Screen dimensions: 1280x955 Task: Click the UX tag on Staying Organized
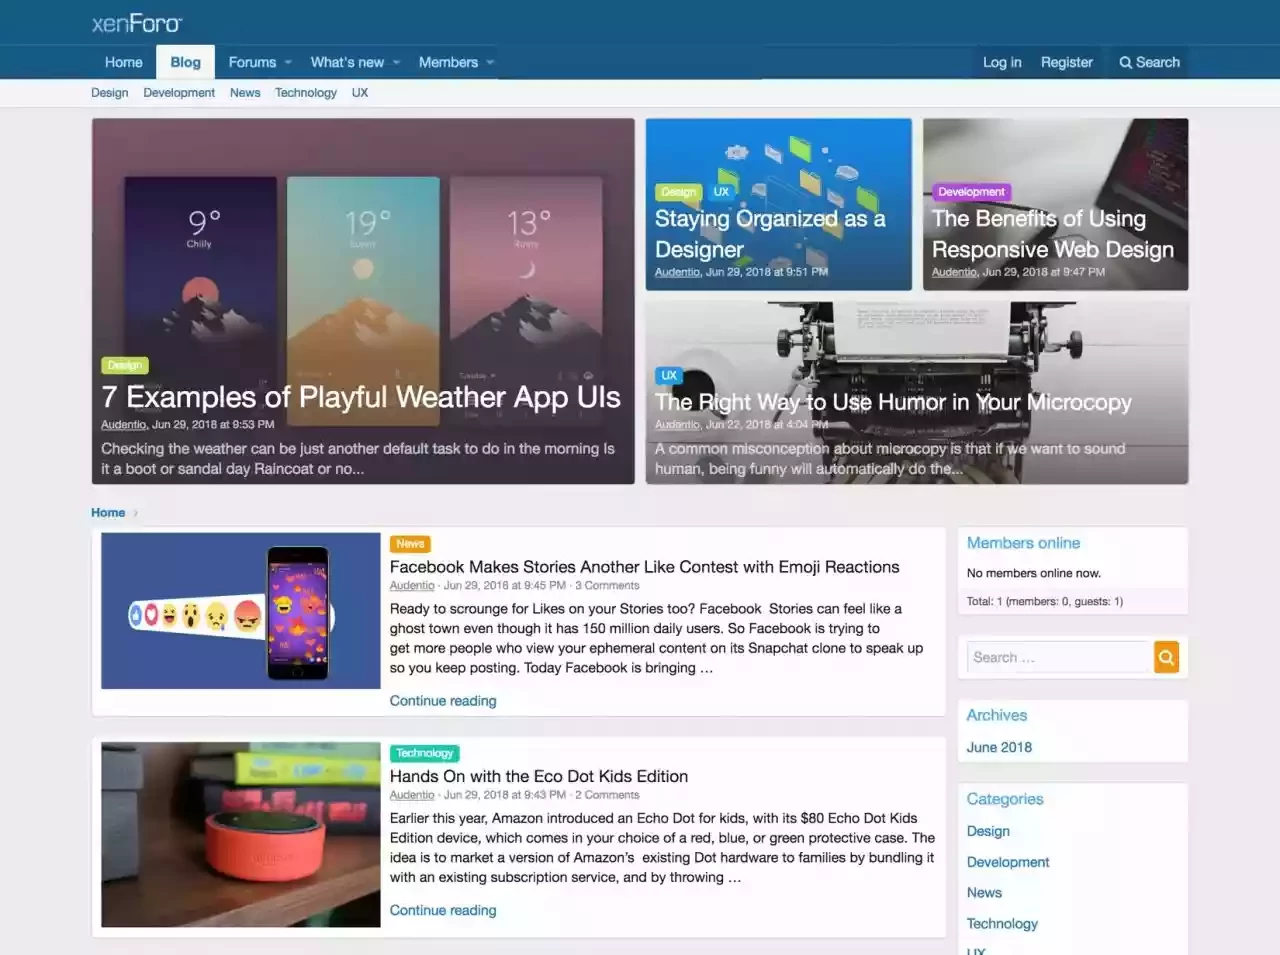click(x=721, y=192)
